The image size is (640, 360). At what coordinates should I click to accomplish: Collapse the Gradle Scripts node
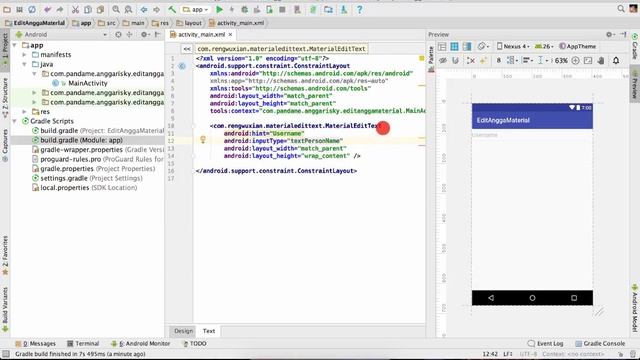tap(15, 121)
